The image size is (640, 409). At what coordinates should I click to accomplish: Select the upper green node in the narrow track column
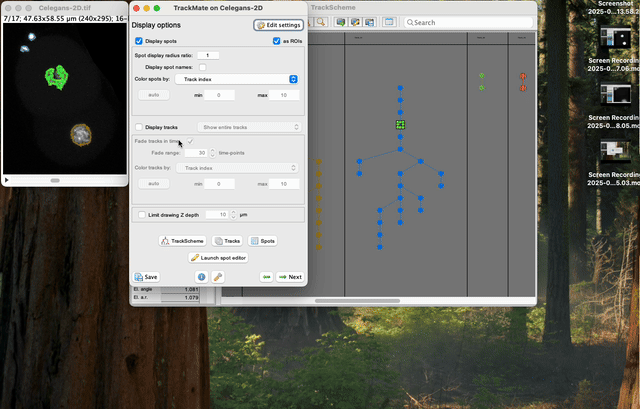(482, 76)
